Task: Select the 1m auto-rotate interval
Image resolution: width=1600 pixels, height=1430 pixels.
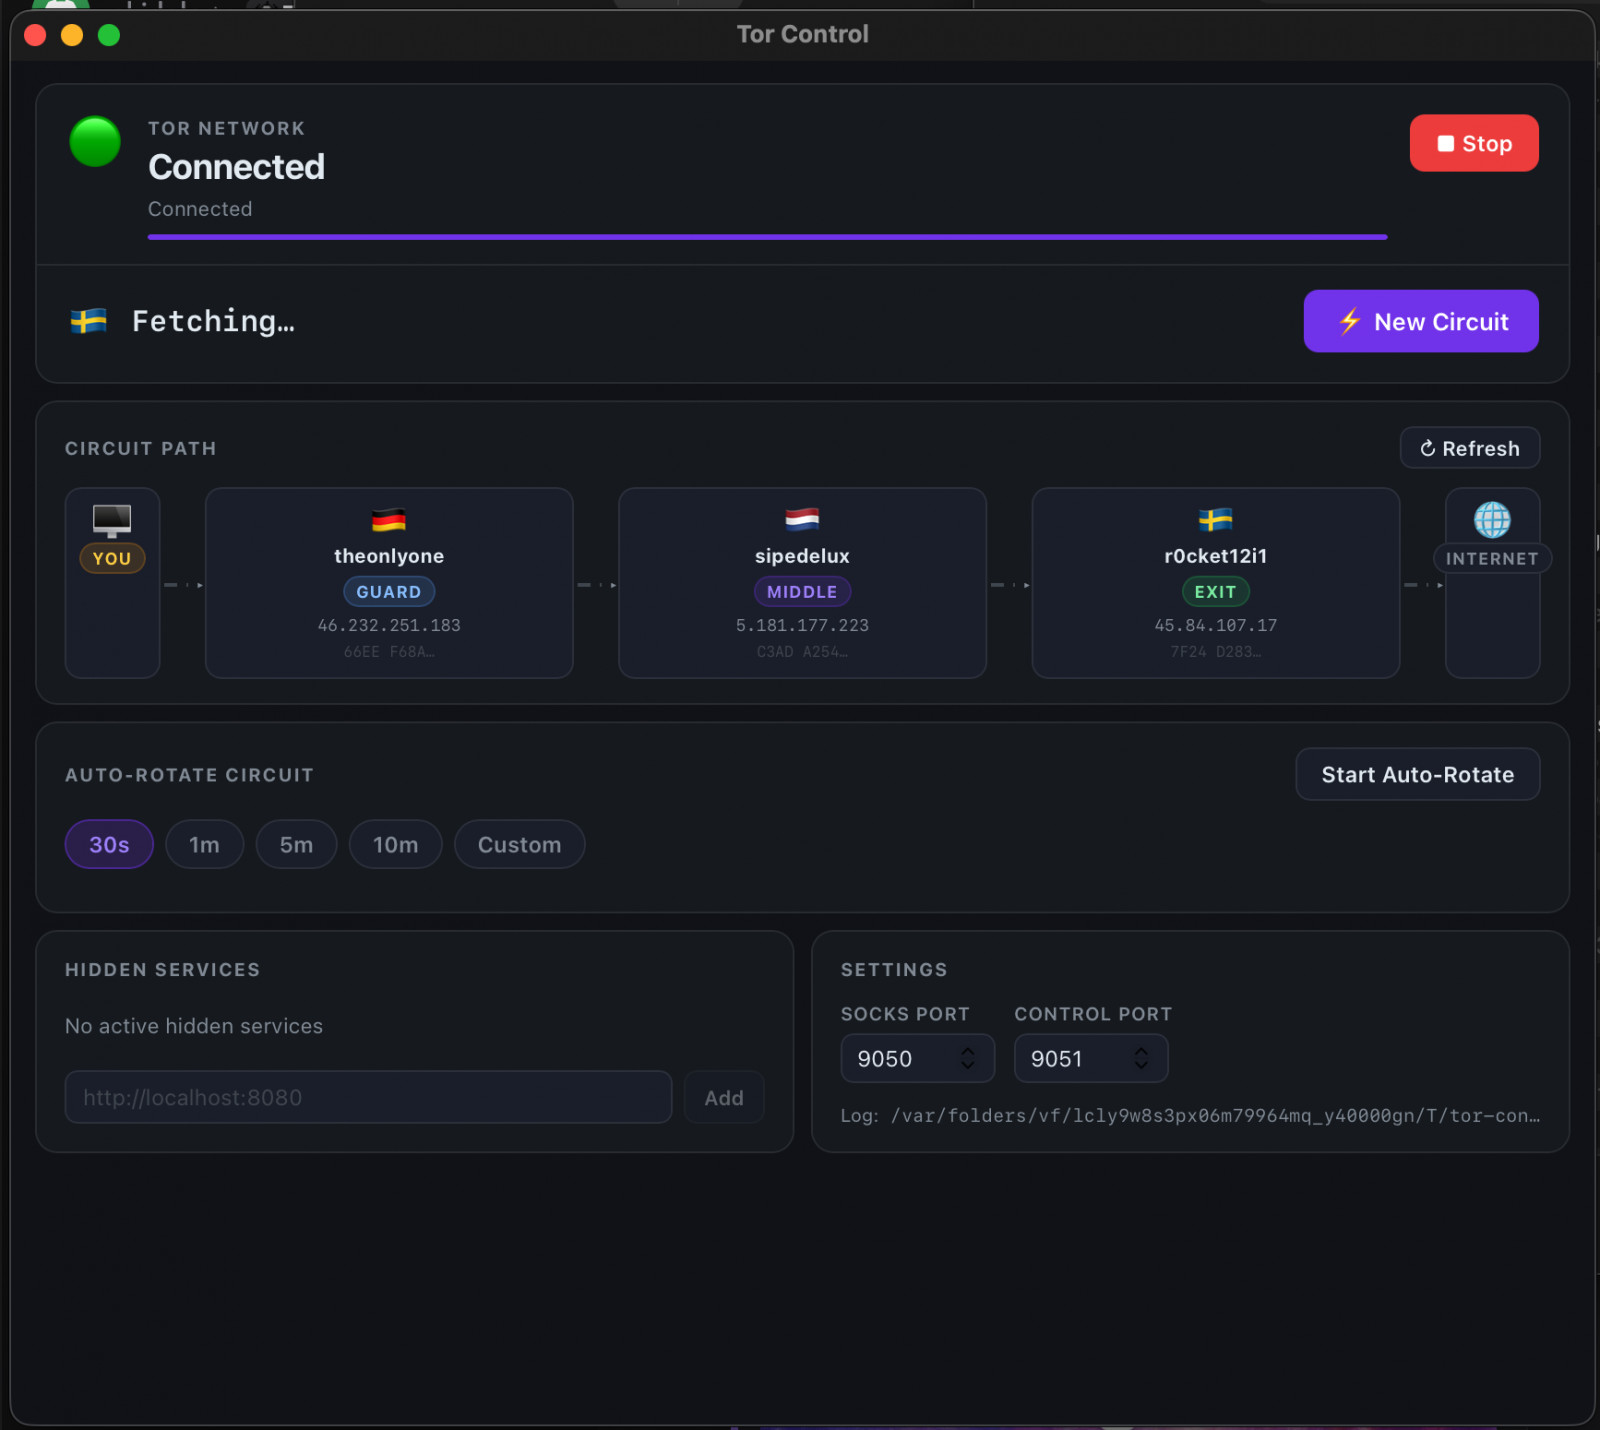Action: pos(204,845)
